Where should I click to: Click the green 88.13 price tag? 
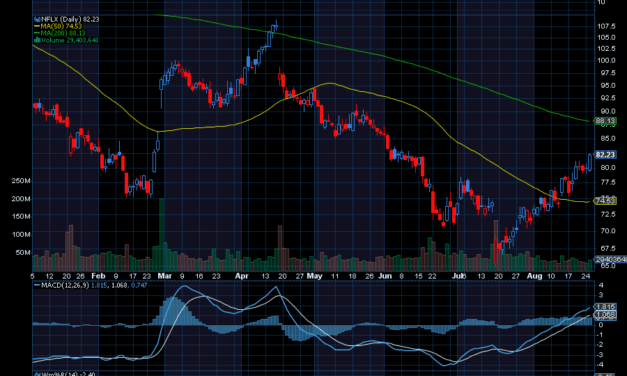pyautogui.click(x=605, y=121)
